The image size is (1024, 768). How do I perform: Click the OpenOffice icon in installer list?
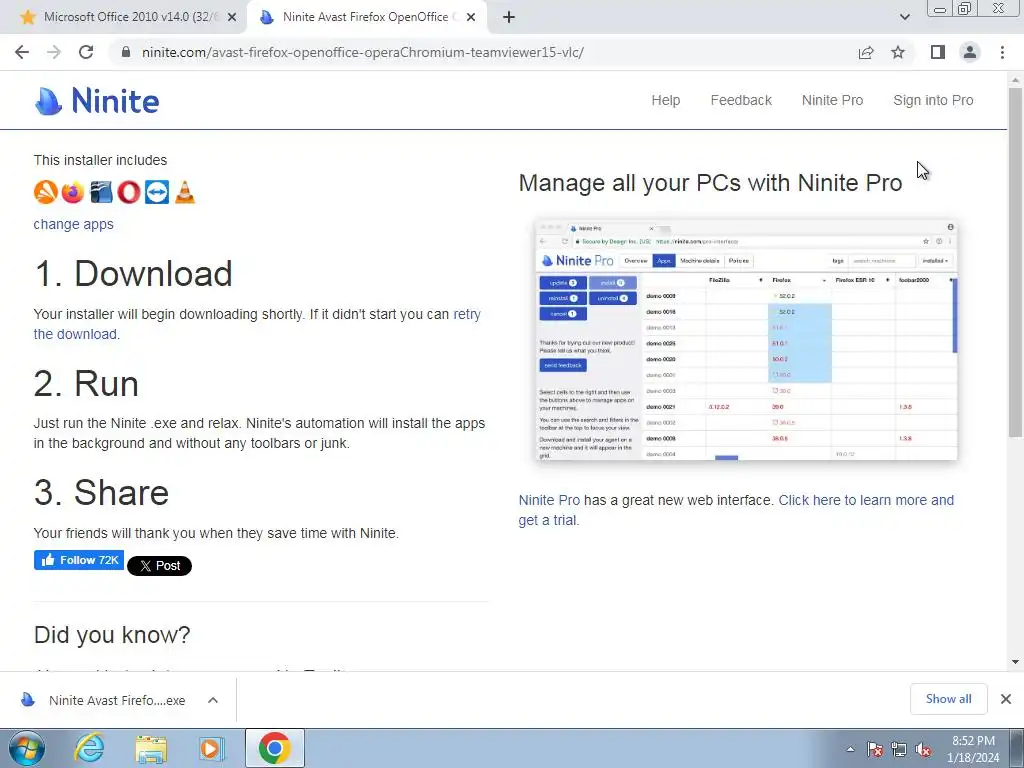click(x=101, y=192)
